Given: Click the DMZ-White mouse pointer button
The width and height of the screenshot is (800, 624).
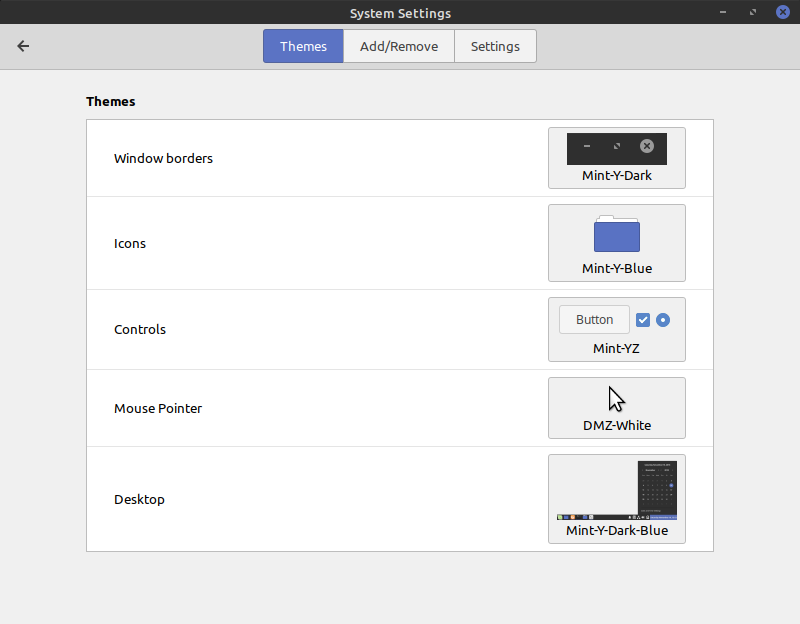Looking at the screenshot, I should pyautogui.click(x=616, y=408).
